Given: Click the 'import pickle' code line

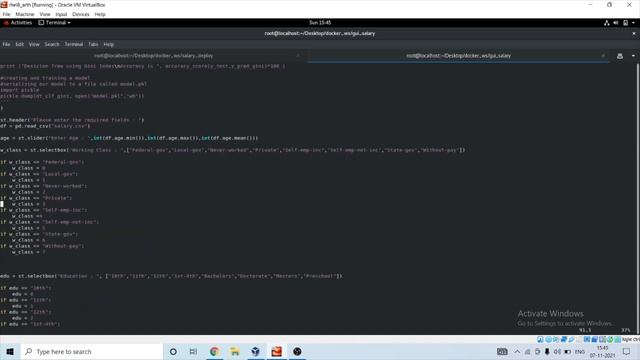Looking at the screenshot, I should pos(20,90).
